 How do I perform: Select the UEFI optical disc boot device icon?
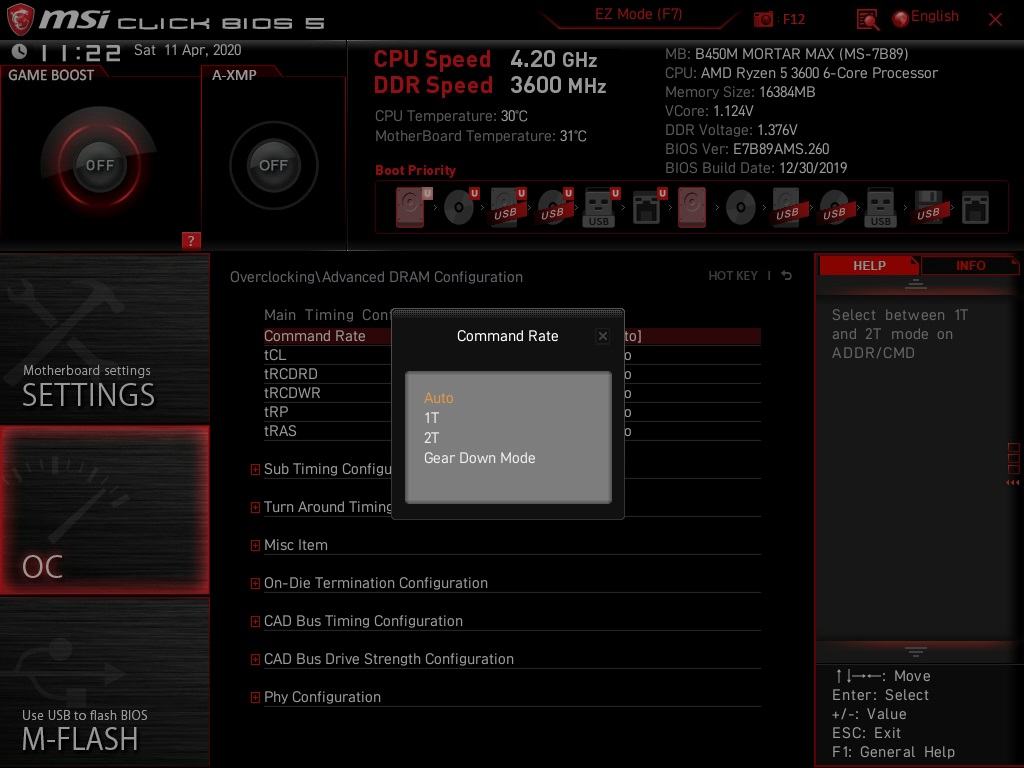(x=460, y=207)
